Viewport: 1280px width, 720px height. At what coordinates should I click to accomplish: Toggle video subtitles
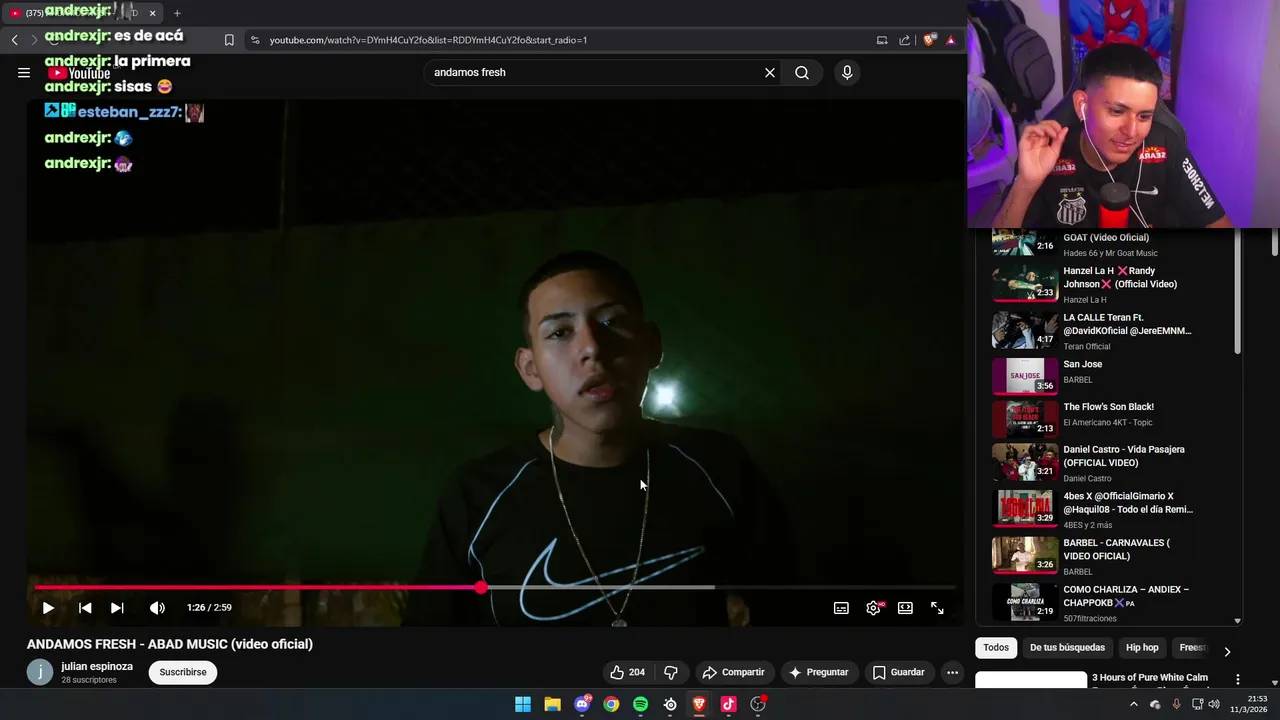coord(842,607)
